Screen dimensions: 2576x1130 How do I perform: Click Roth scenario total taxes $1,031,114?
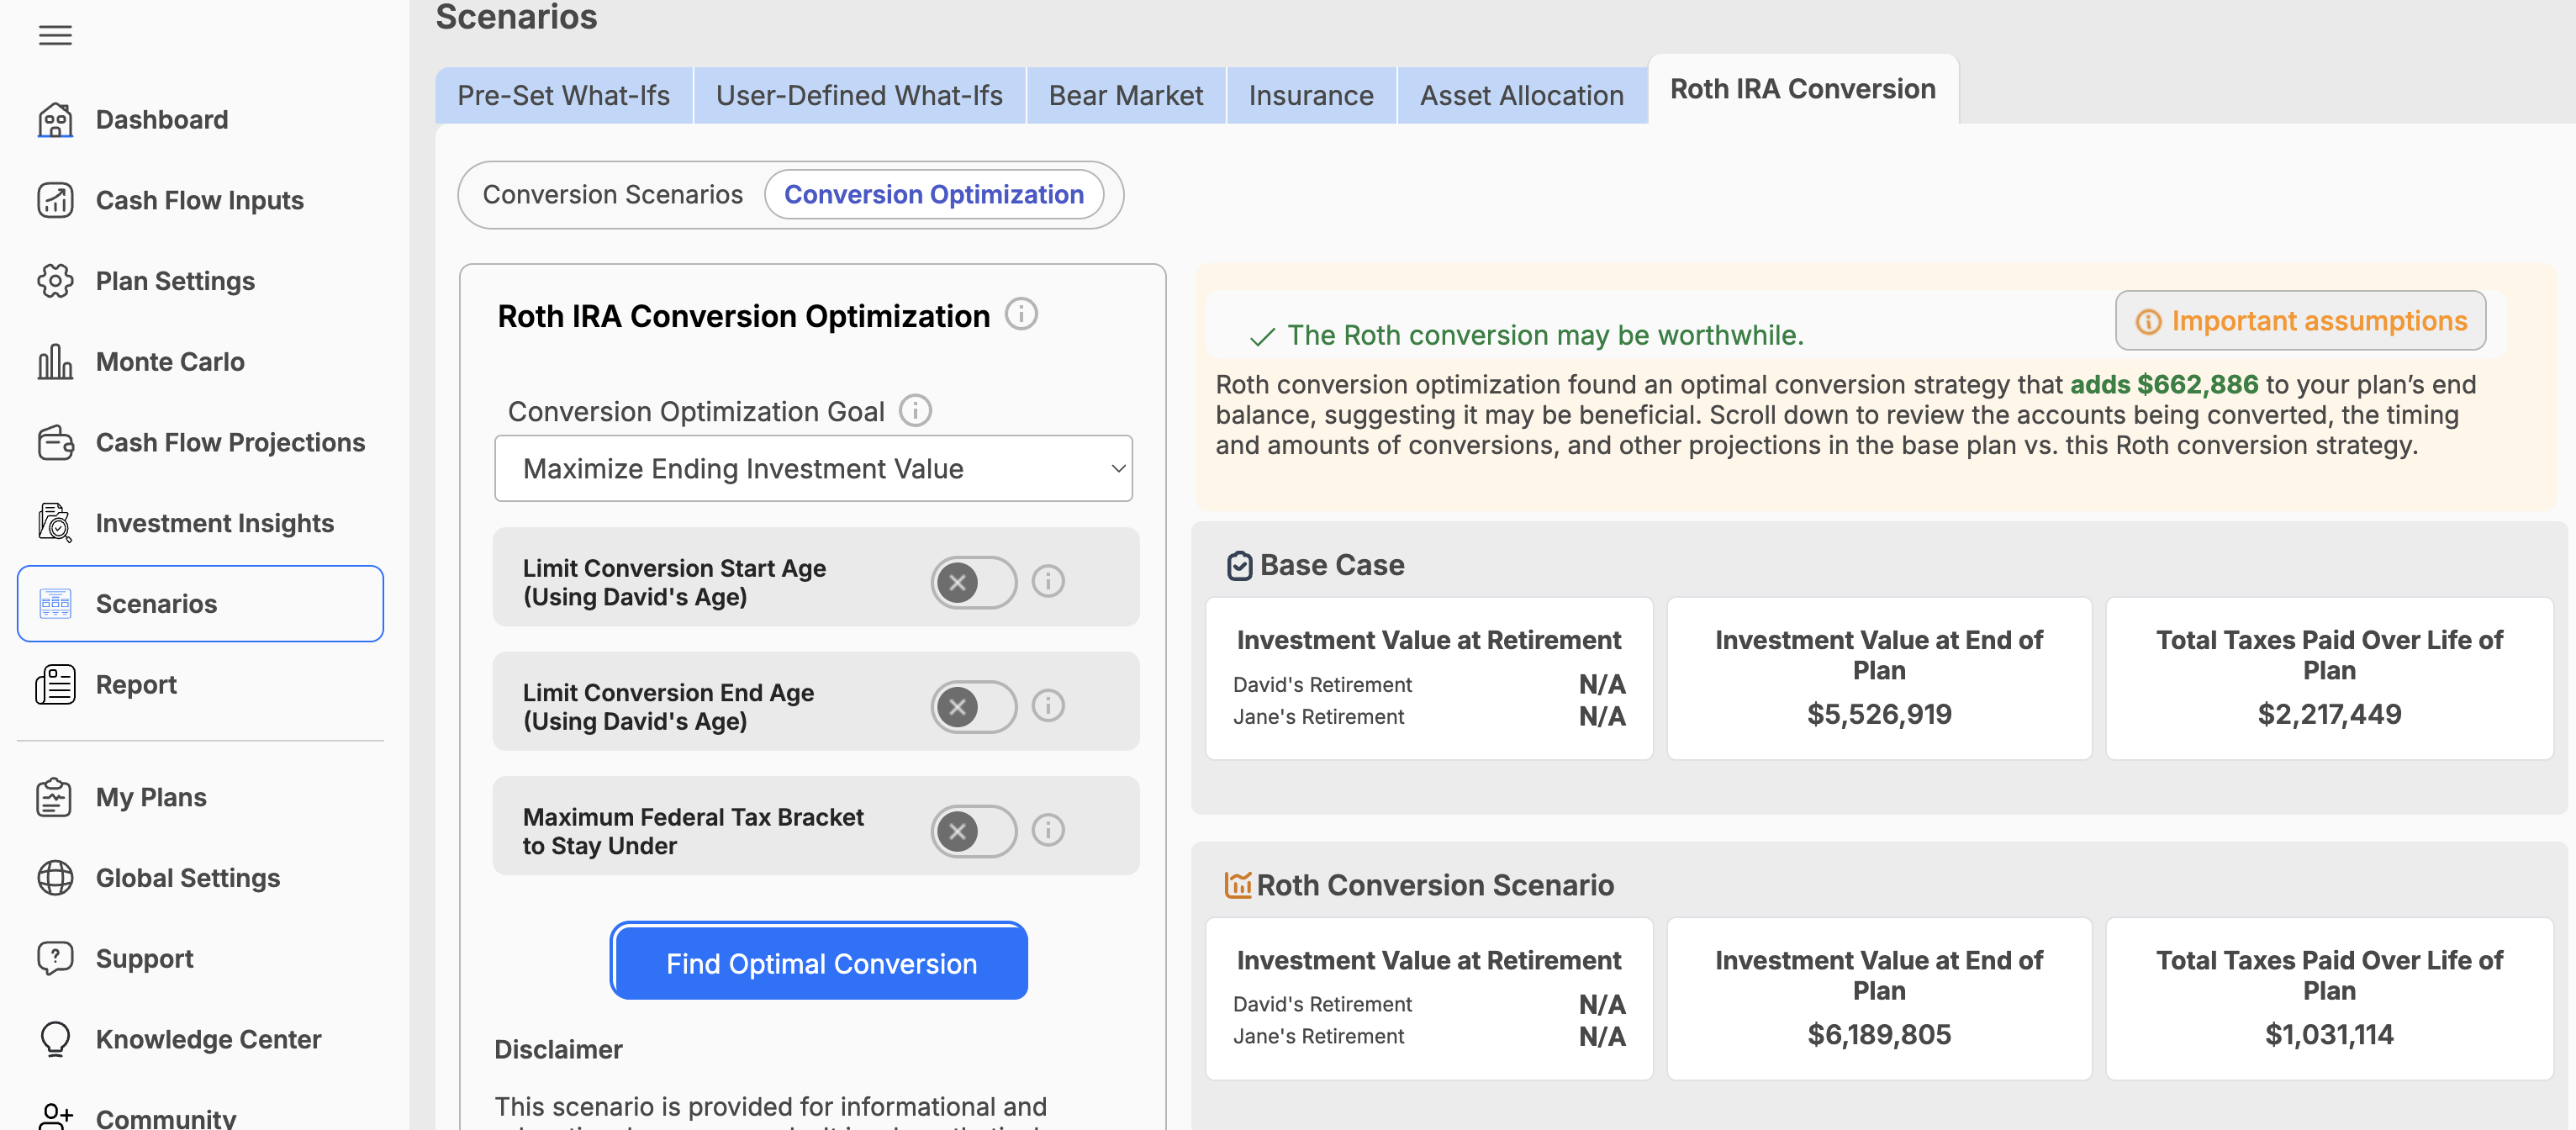(x=2328, y=1034)
